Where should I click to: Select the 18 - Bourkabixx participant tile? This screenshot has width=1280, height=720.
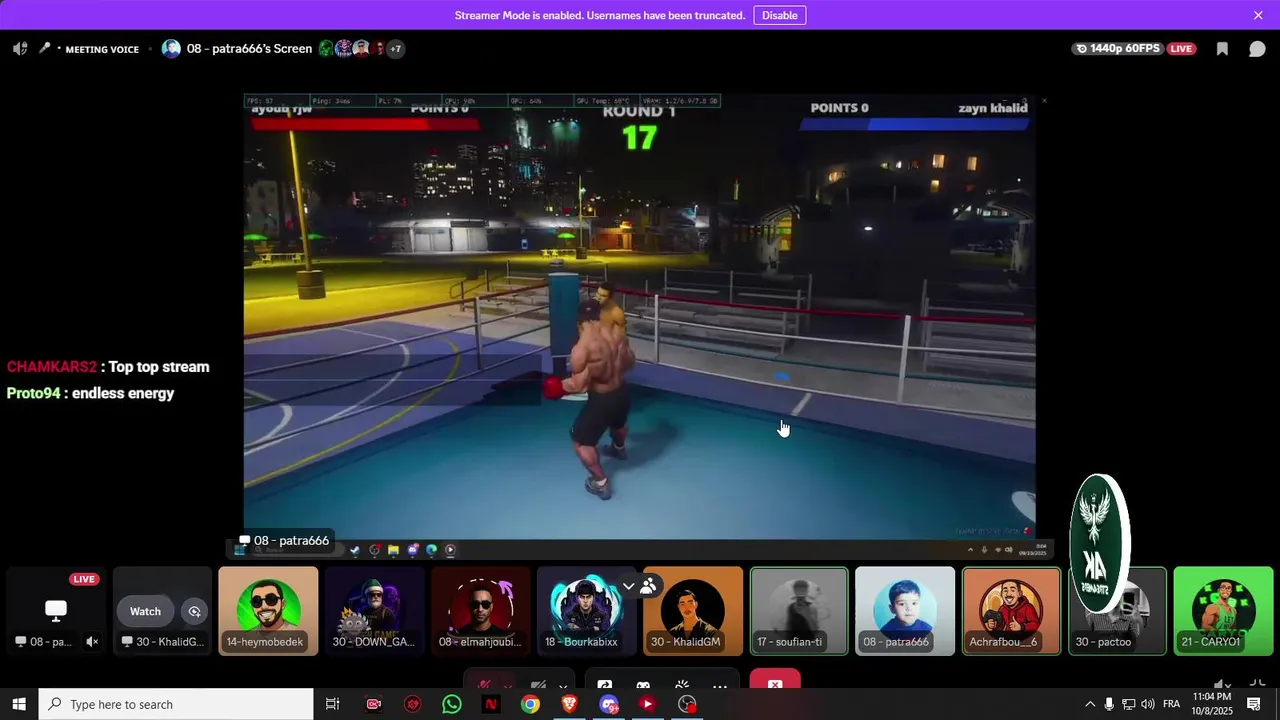pyautogui.click(x=586, y=611)
